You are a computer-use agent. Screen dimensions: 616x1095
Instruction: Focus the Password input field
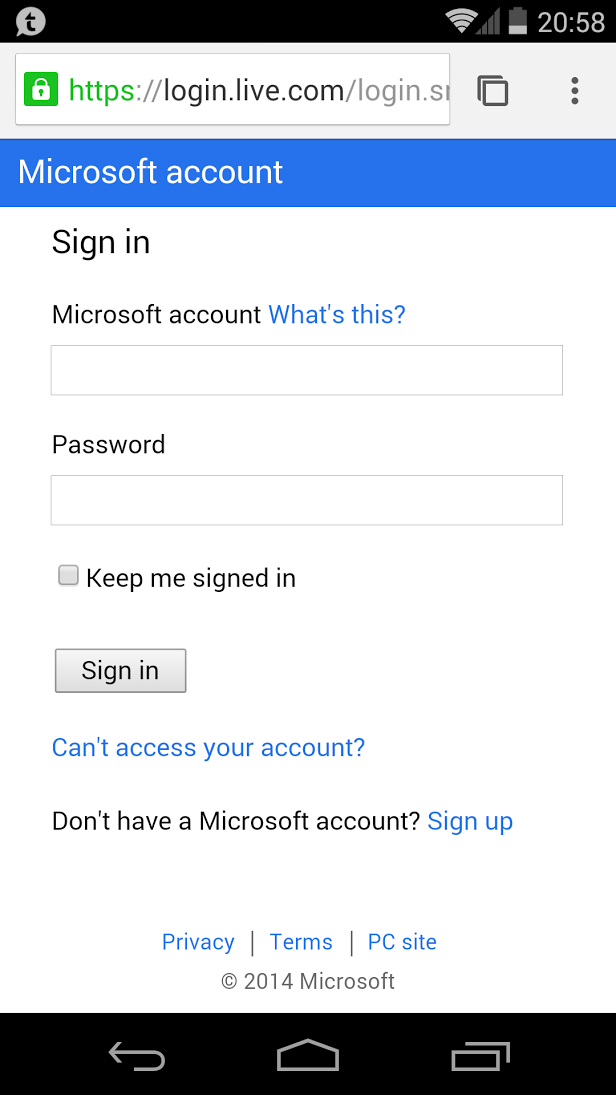point(306,500)
